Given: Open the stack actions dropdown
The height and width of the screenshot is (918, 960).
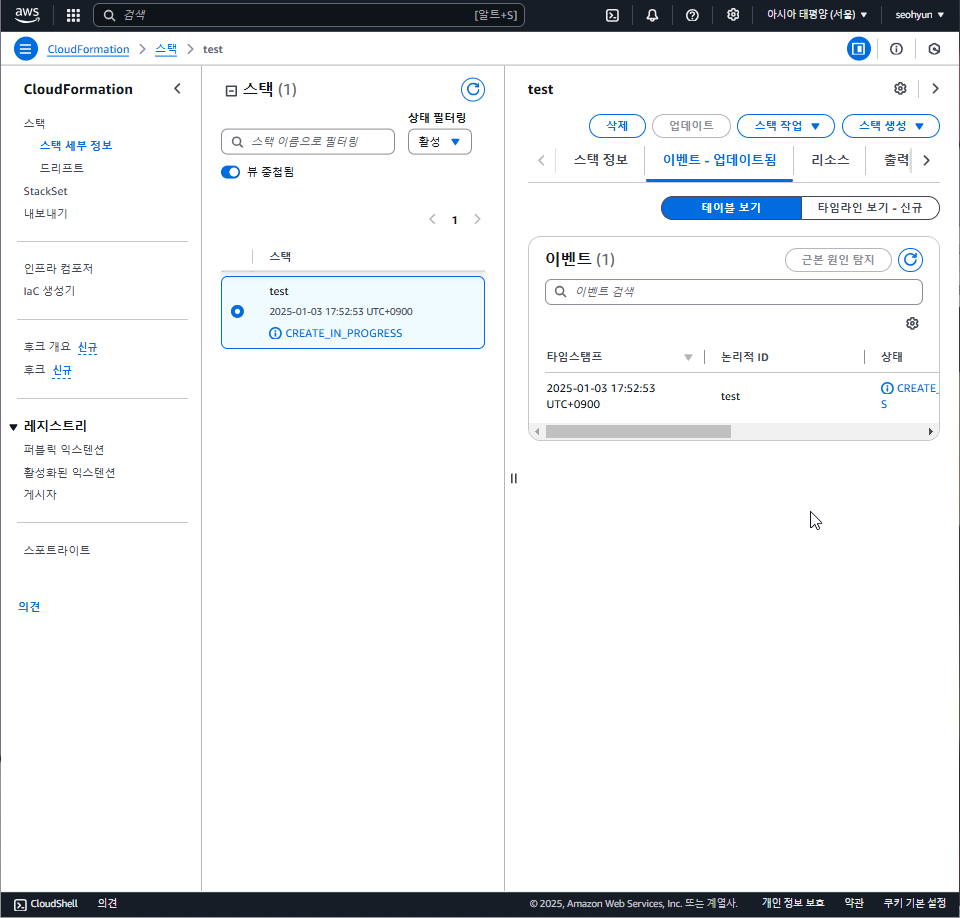Looking at the screenshot, I should tap(786, 126).
